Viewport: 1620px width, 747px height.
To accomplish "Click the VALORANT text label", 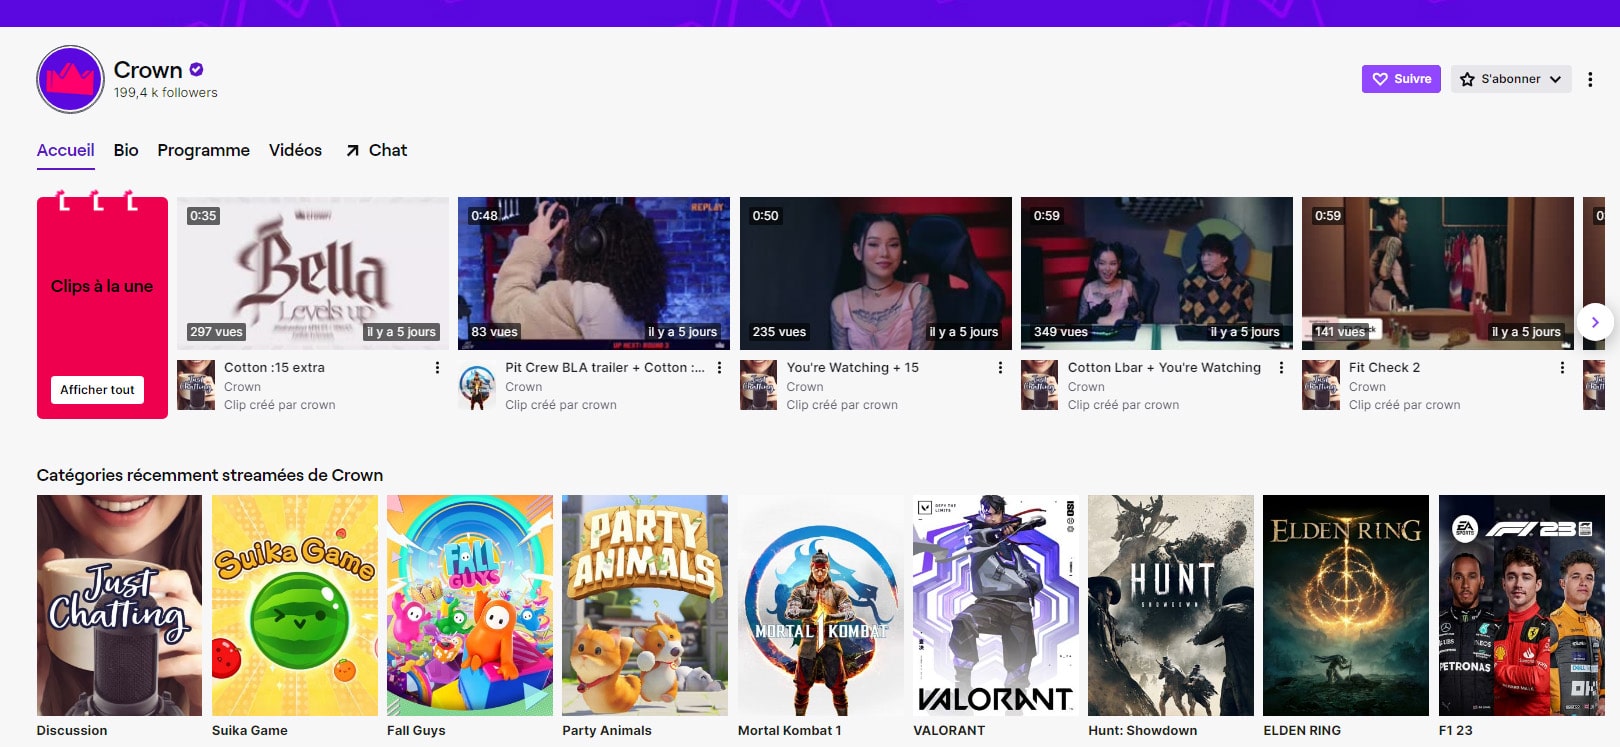I will click(949, 731).
